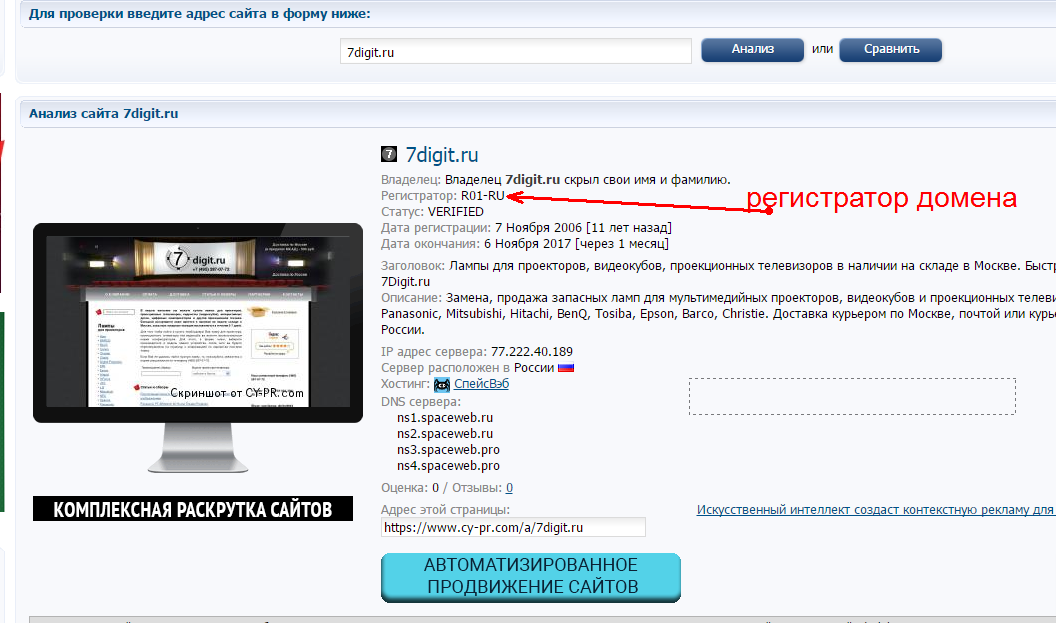The width and height of the screenshot is (1056, 623).
Task: Click the site address input field
Action: 515,52
